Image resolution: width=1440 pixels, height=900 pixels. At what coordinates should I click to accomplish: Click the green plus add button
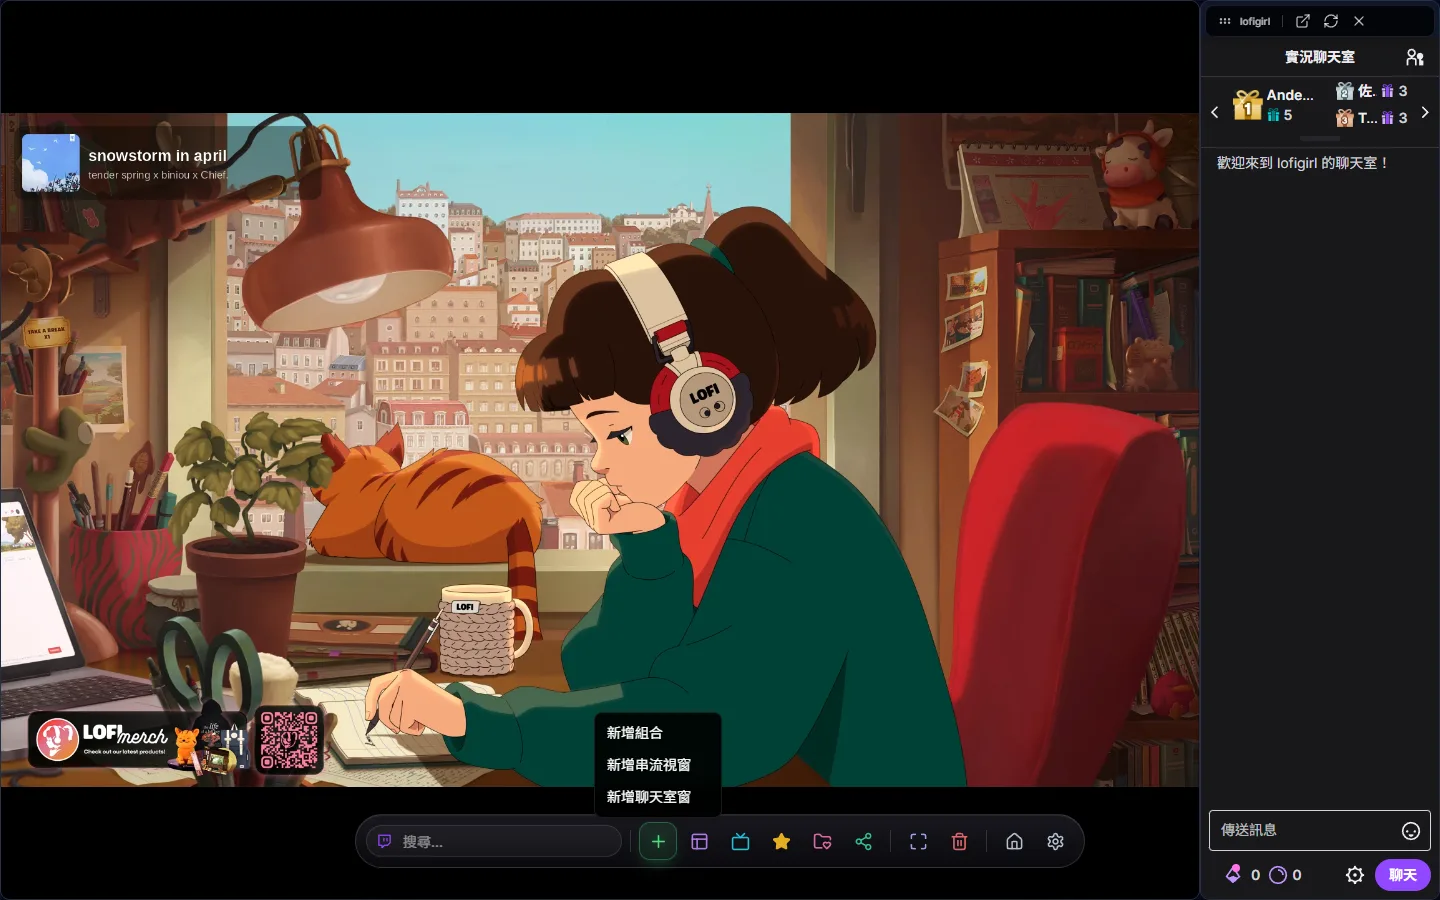coord(658,842)
